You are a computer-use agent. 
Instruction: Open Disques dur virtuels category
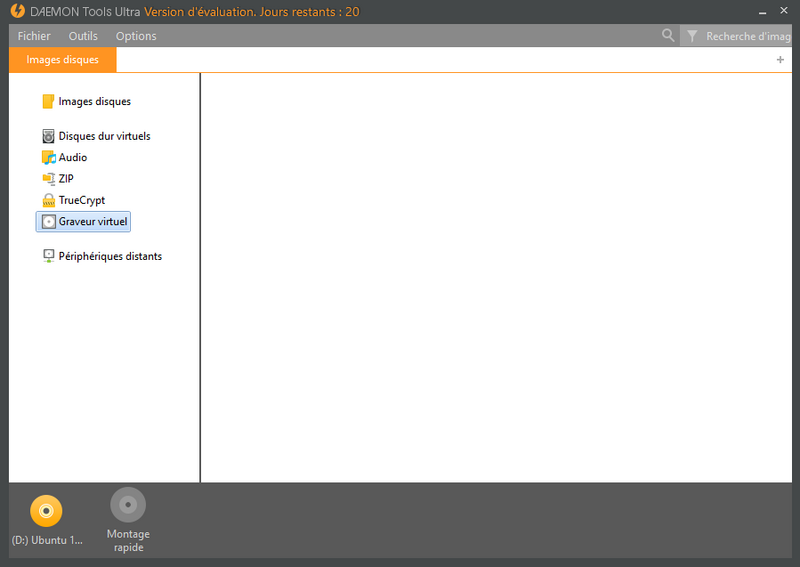[x=105, y=136]
